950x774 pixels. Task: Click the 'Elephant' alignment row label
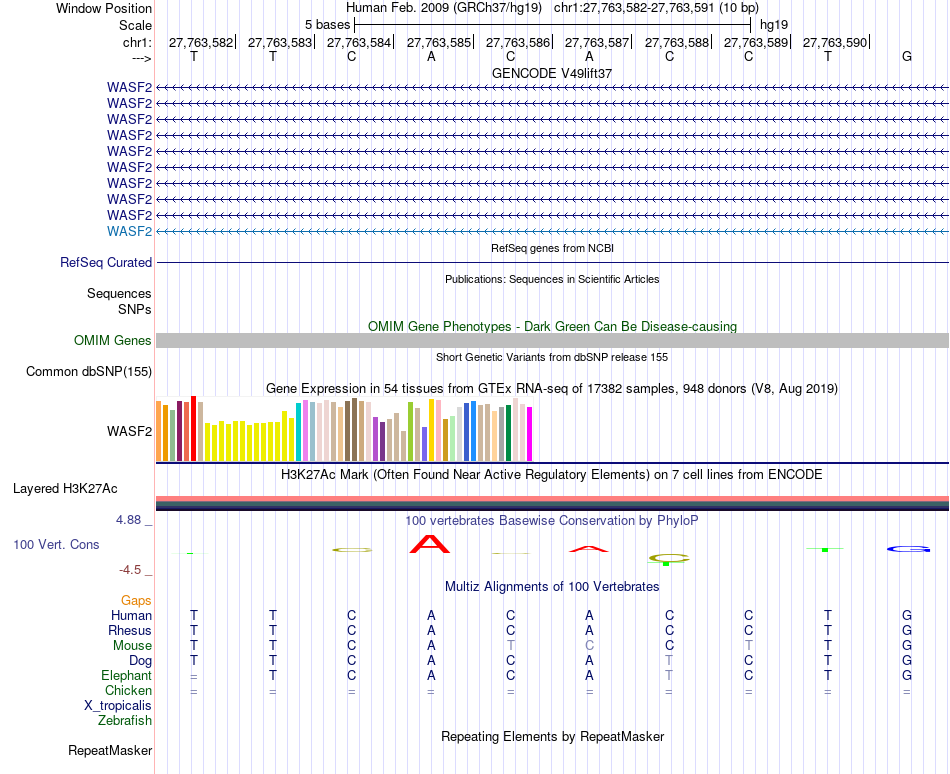pyautogui.click(x=126, y=675)
